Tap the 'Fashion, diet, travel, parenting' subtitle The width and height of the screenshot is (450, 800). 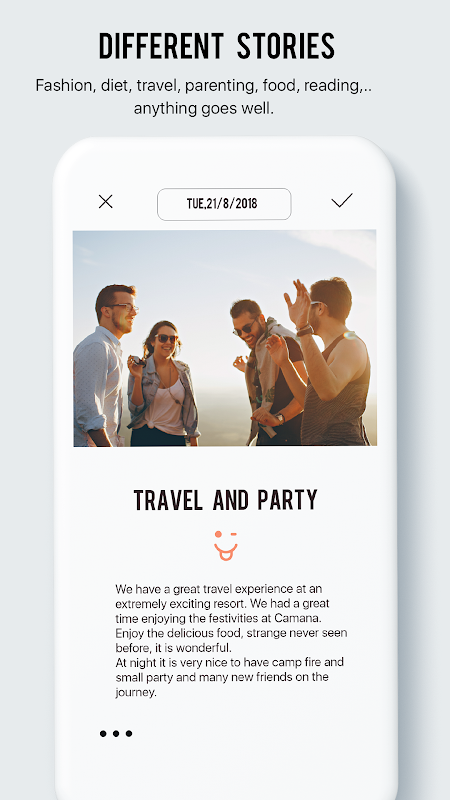tap(204, 85)
